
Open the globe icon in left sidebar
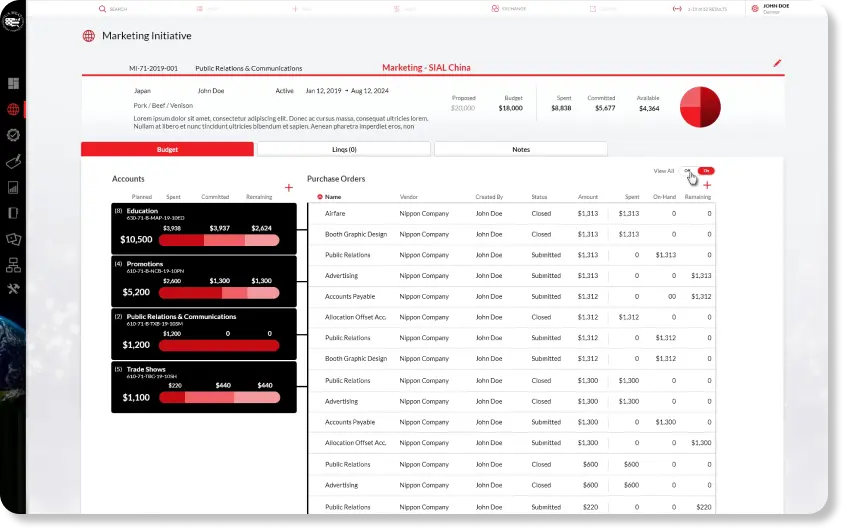pyautogui.click(x=14, y=110)
